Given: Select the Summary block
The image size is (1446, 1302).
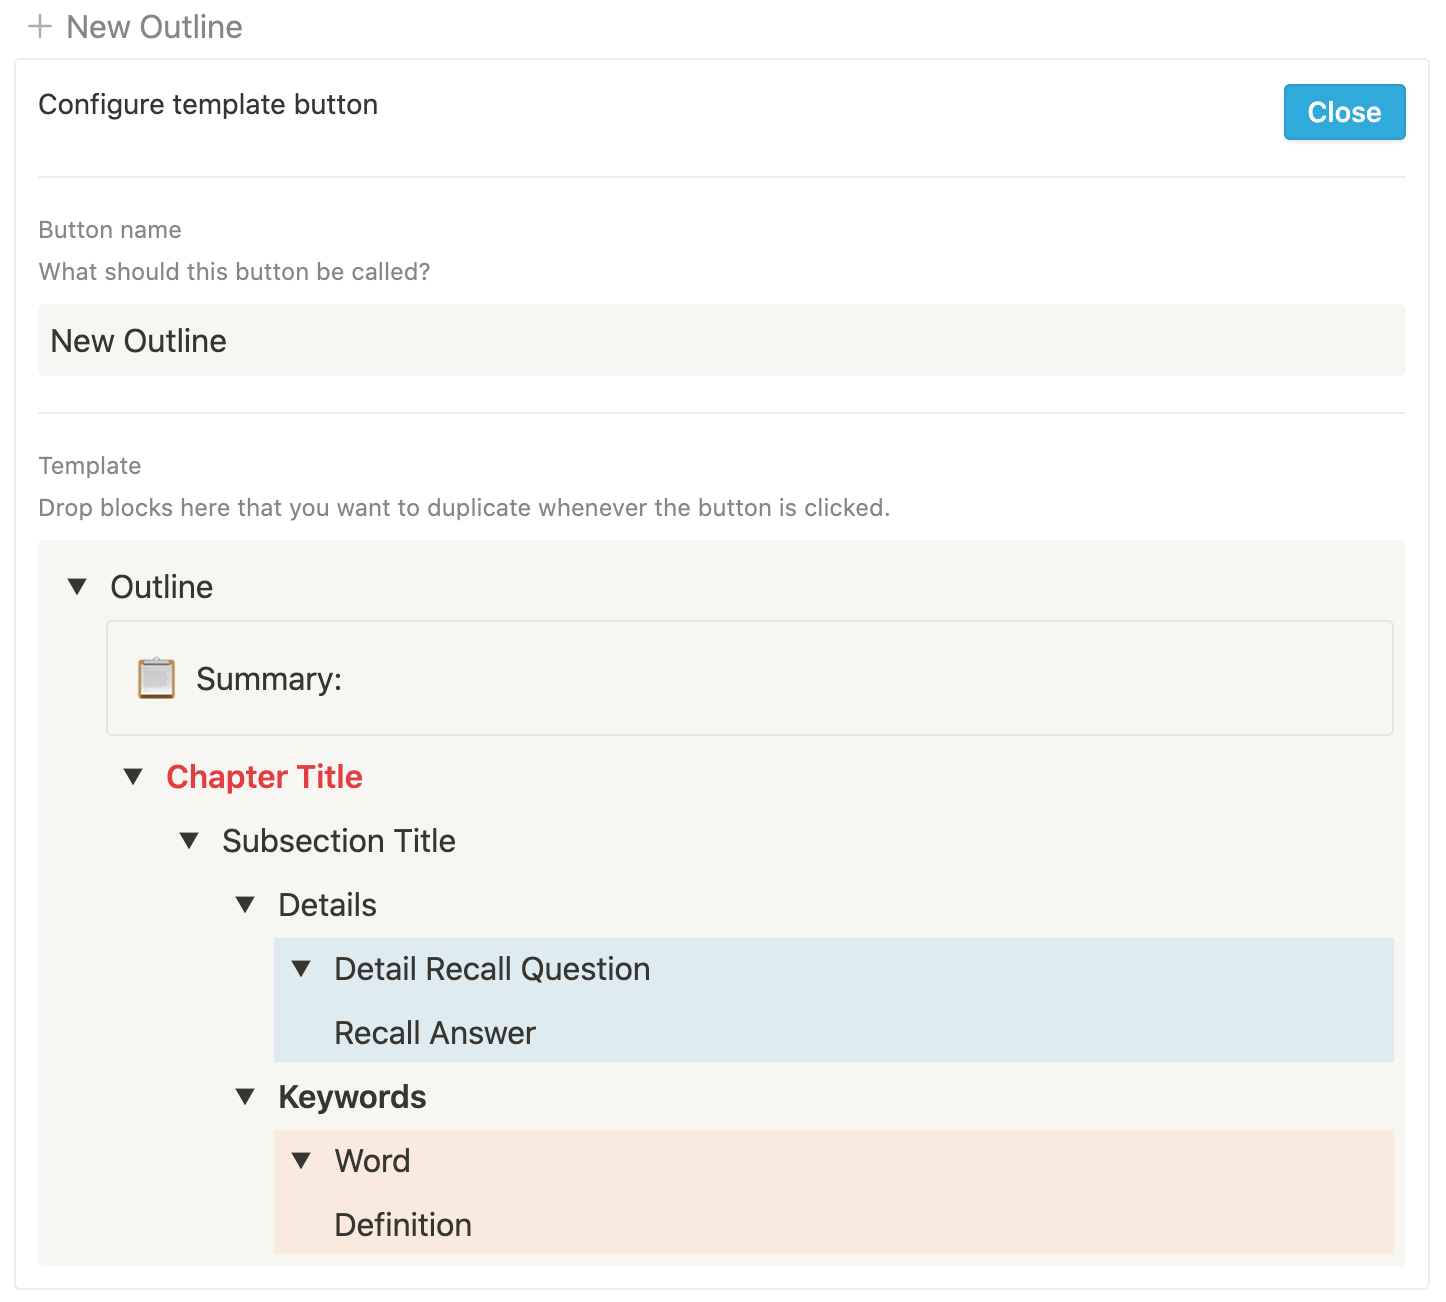Looking at the screenshot, I should click(x=268, y=678).
